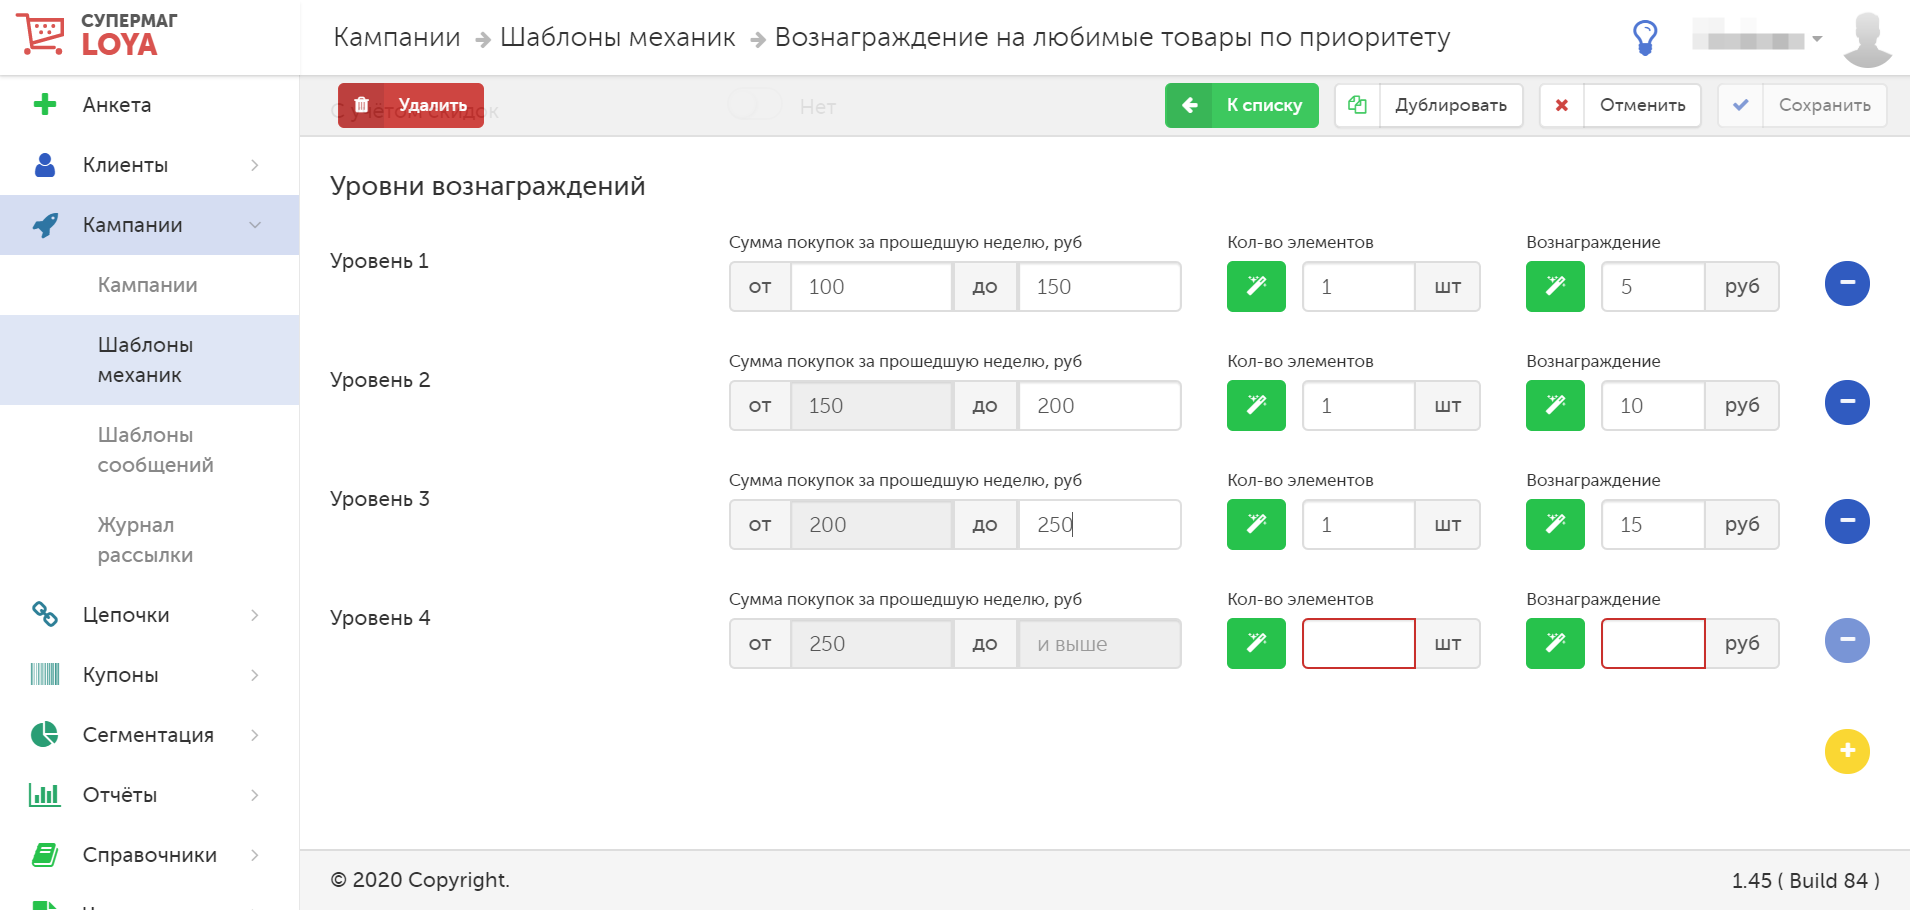
Task: Focus Уровень 1 'от' field with 100
Action: tap(871, 287)
